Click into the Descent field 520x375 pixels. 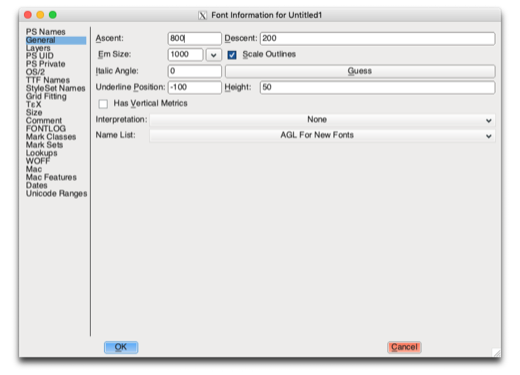point(377,38)
